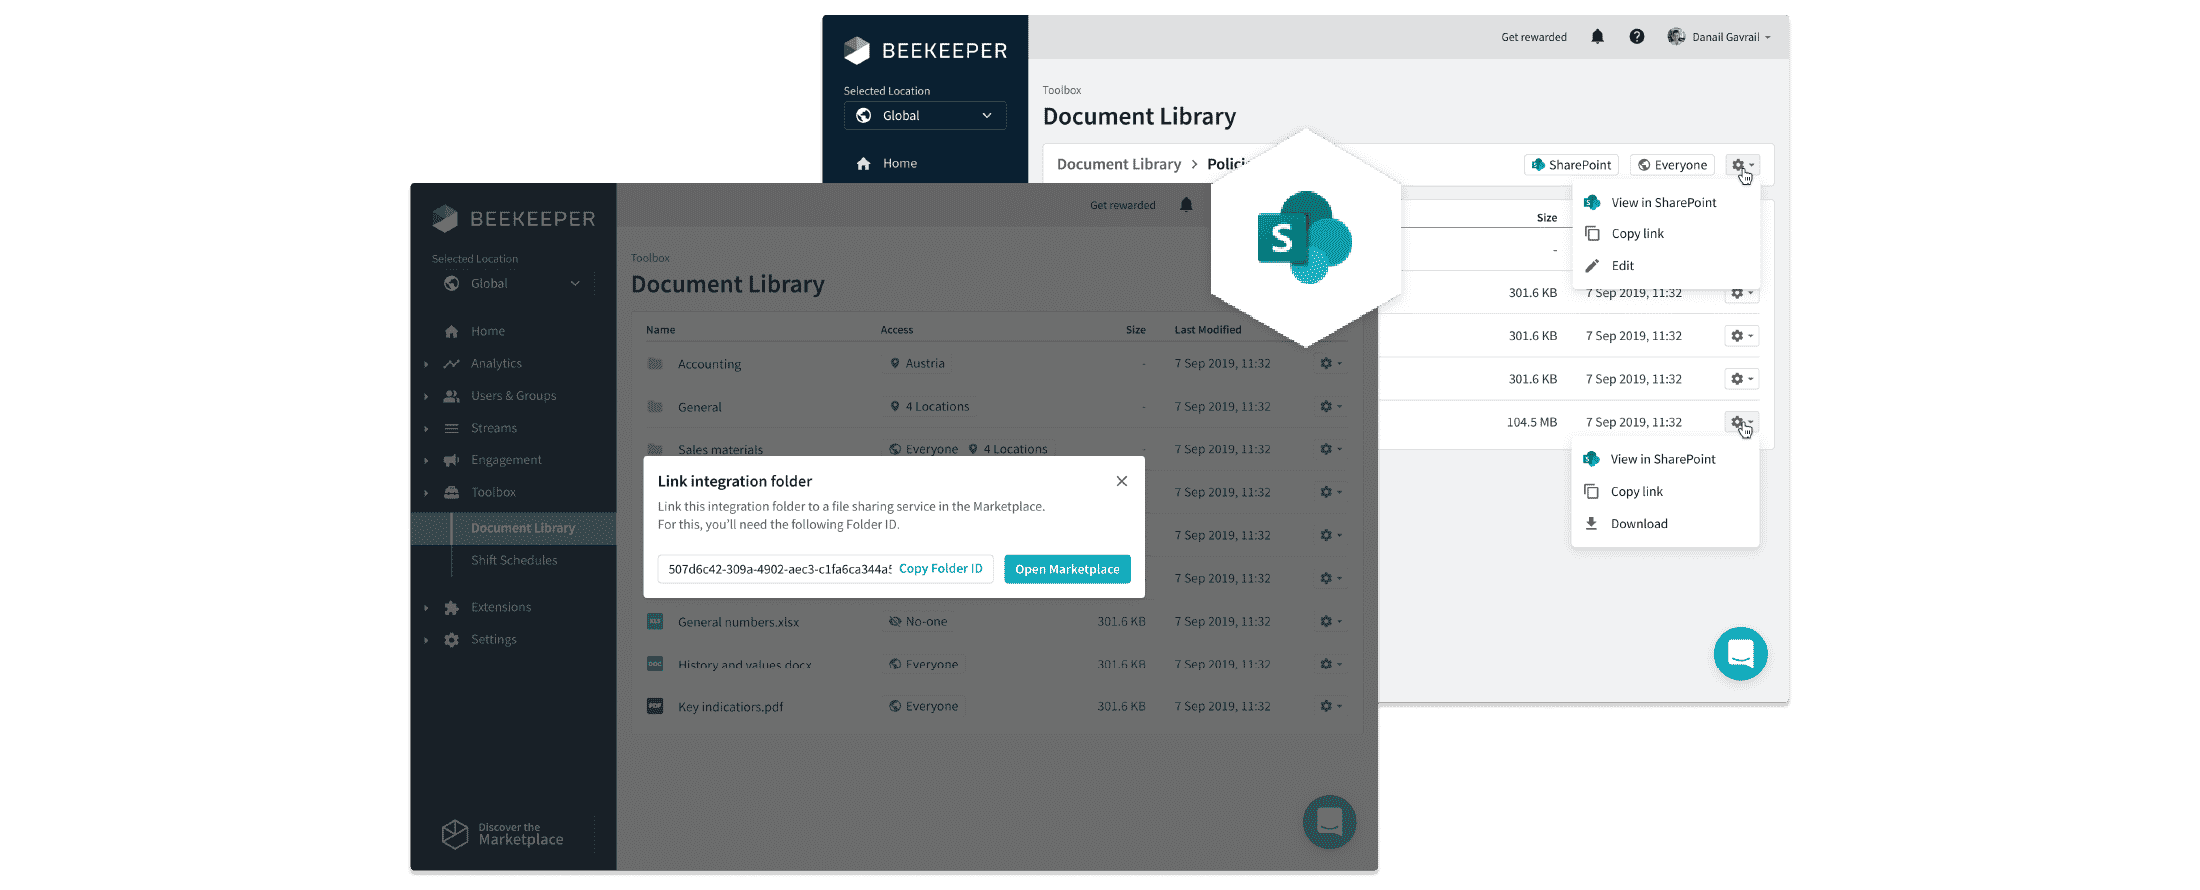Click the notification bell in top header
The image size is (2200, 890).
pyautogui.click(x=1597, y=37)
